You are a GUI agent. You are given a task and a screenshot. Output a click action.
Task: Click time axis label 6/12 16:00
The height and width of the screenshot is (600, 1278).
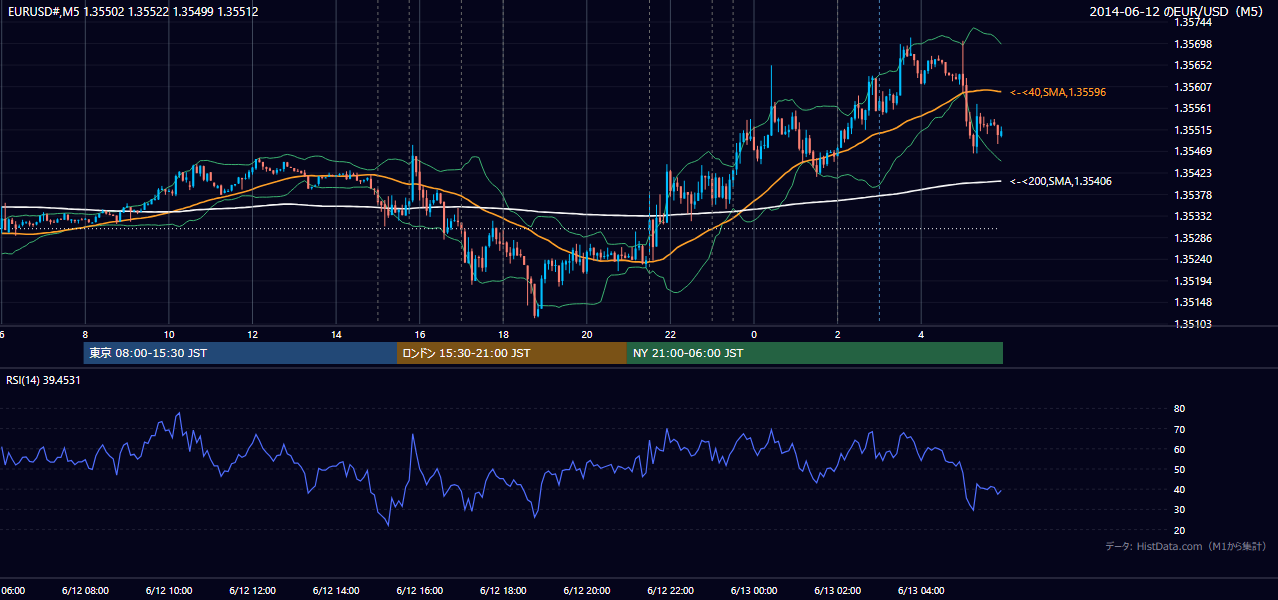coord(420,591)
